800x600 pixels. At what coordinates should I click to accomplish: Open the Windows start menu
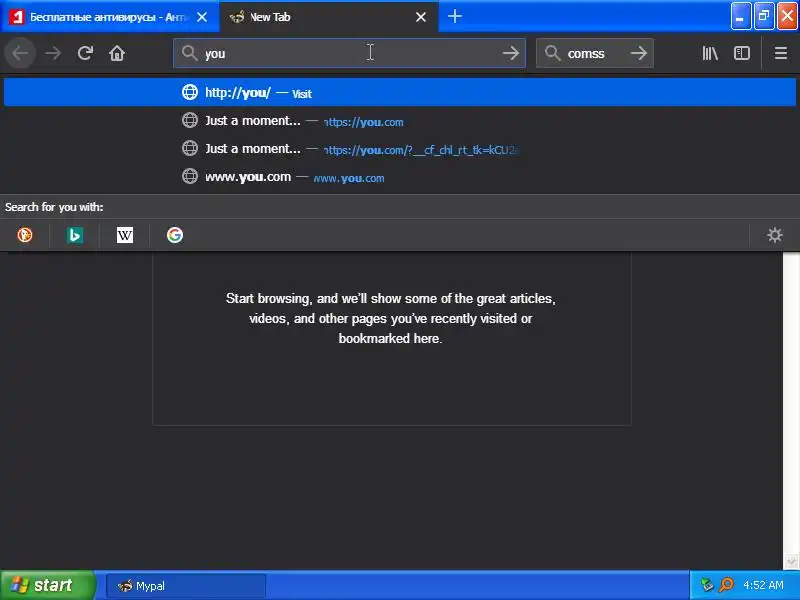(x=48, y=585)
